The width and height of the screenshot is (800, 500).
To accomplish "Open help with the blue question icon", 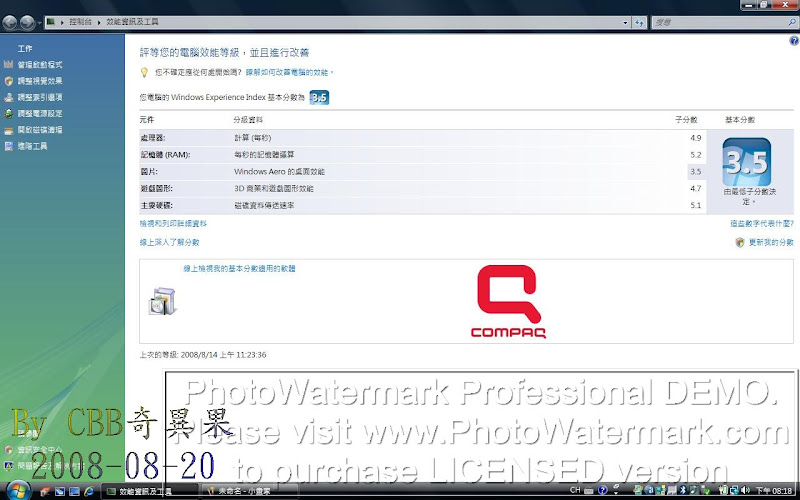I will pos(793,41).
